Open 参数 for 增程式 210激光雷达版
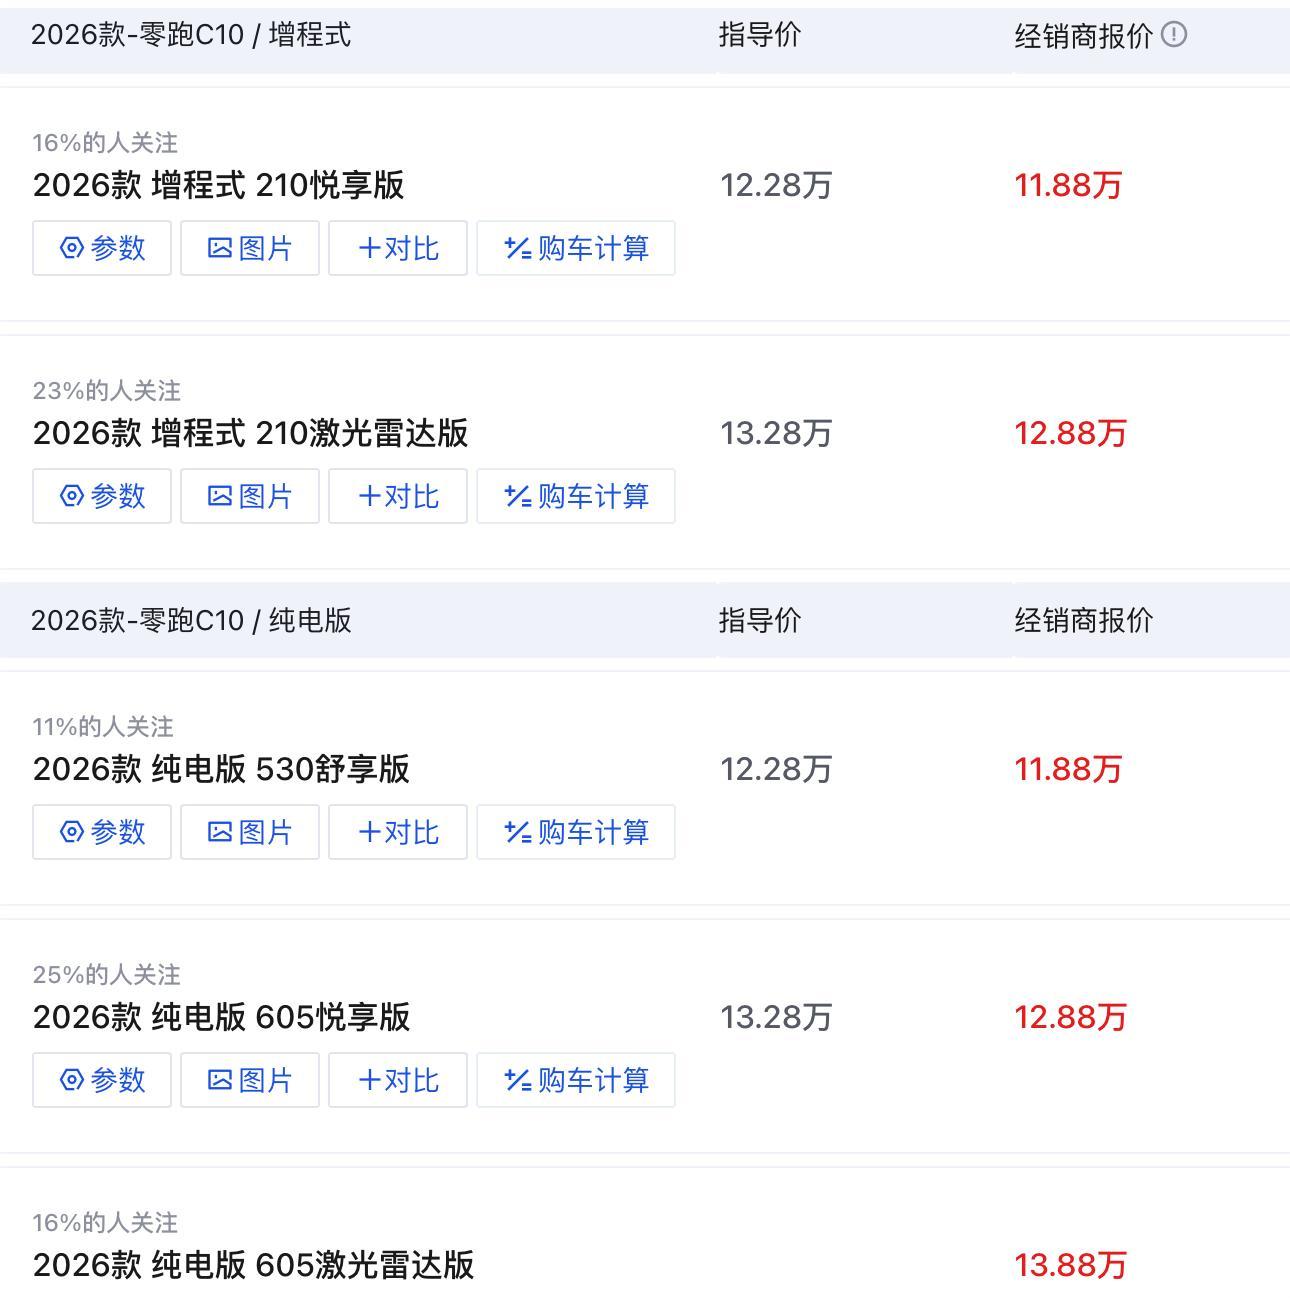This screenshot has width=1290, height=1298. point(102,496)
